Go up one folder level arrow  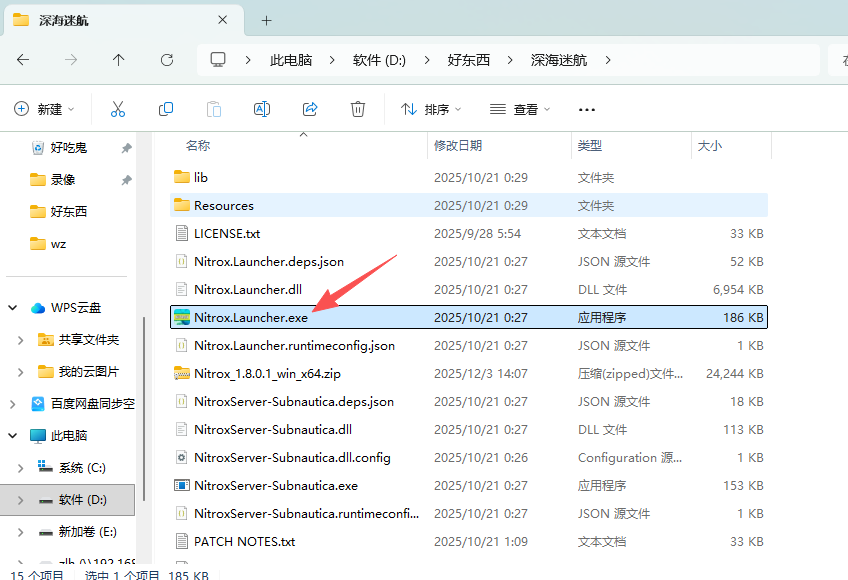point(119,60)
